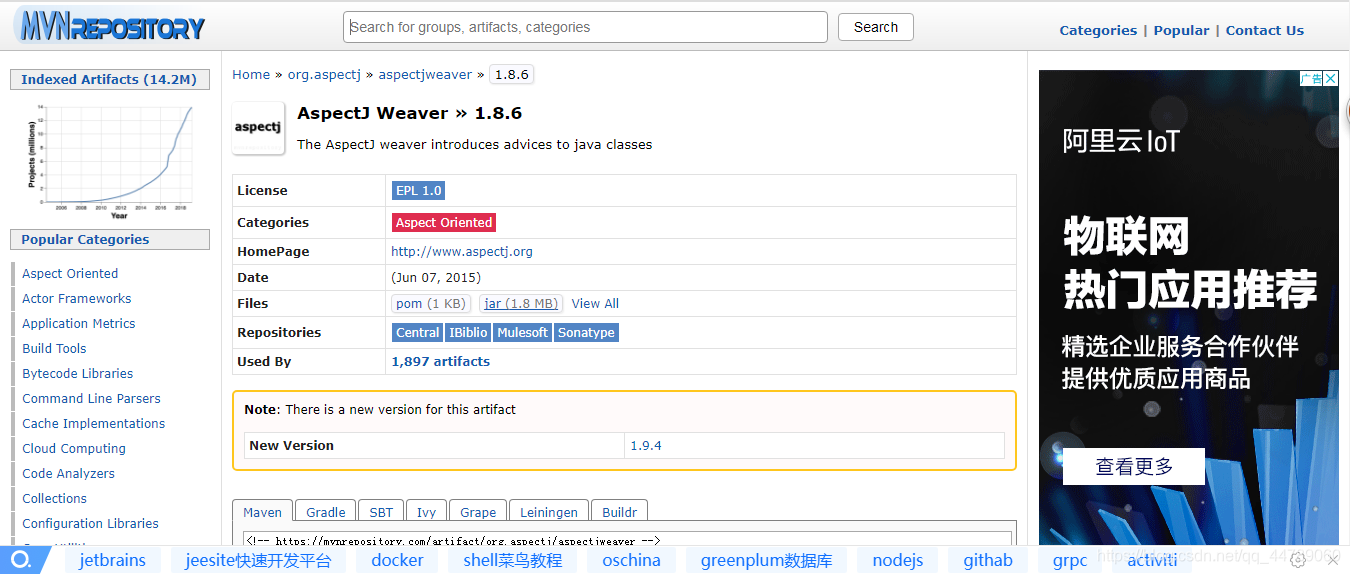Switch to the Leiningen tab
Viewport: 1350px width, 574px height.
click(549, 511)
